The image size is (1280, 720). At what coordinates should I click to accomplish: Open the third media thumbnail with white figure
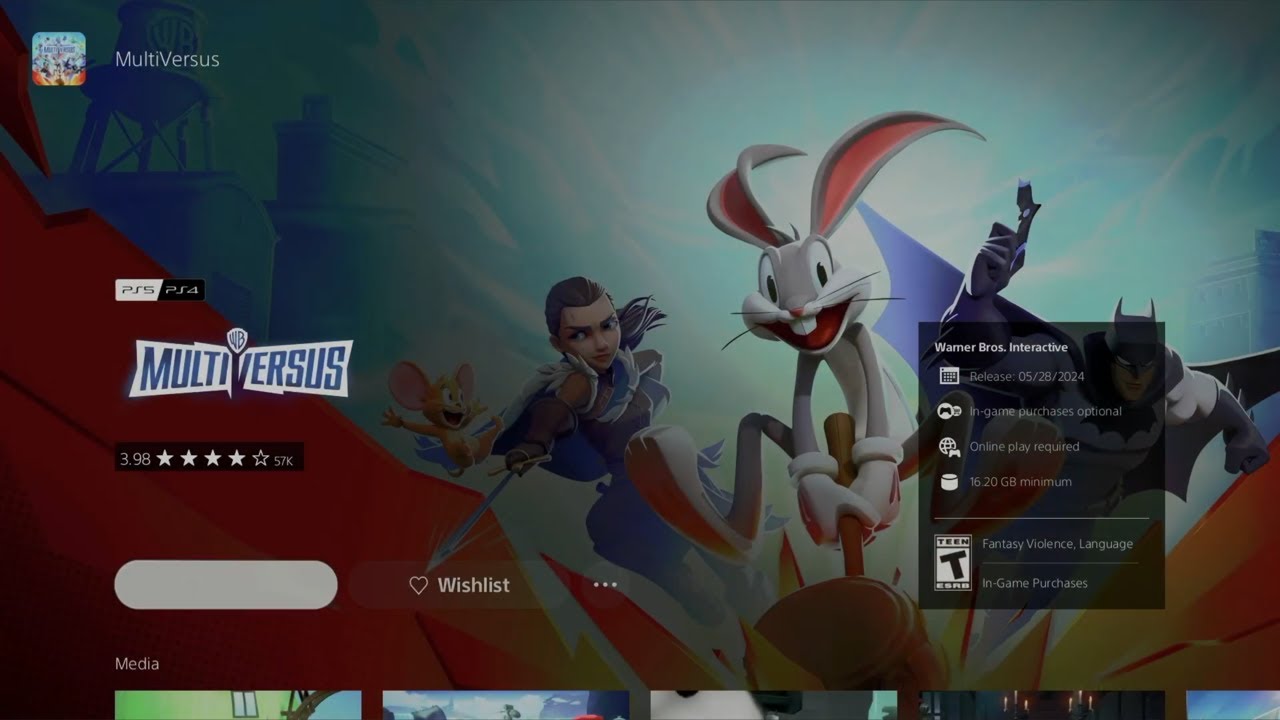coord(774,705)
